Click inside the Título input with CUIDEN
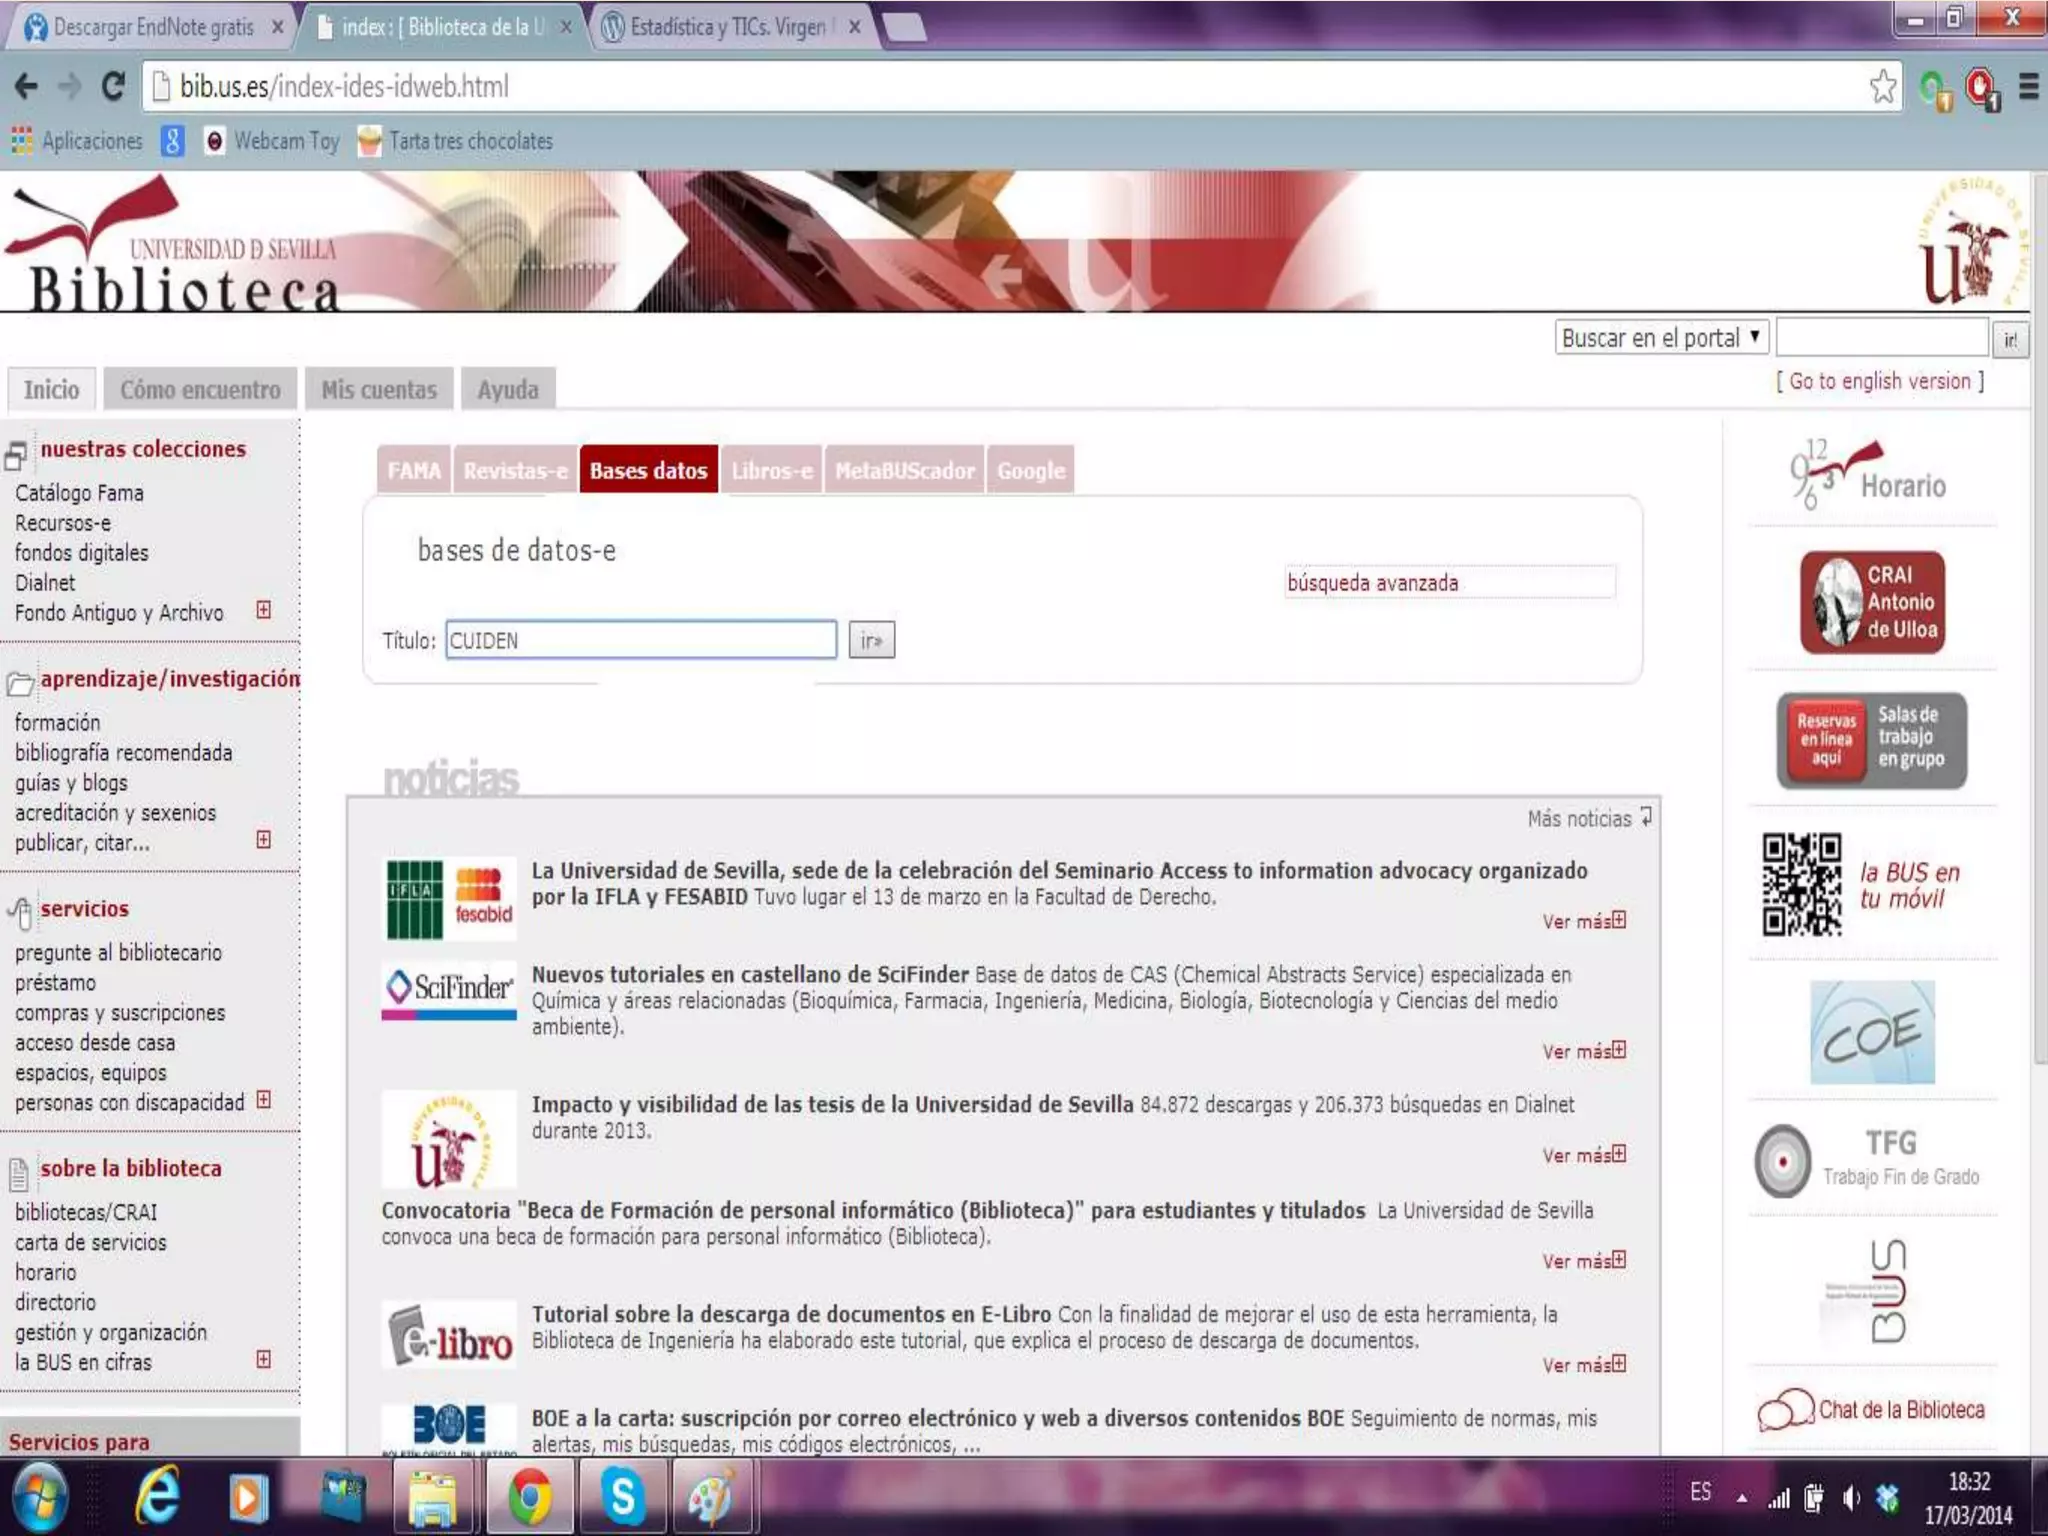Screen dimensions: 2048x1536 point(640,640)
